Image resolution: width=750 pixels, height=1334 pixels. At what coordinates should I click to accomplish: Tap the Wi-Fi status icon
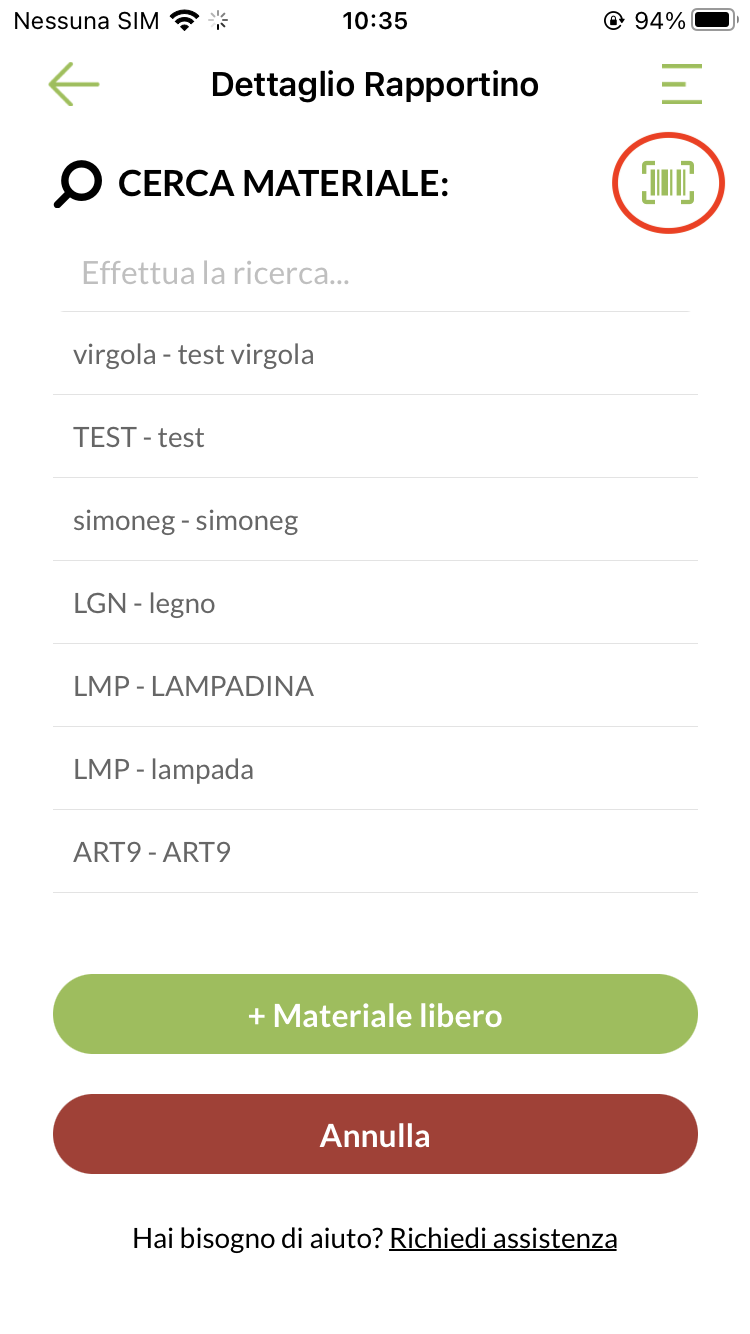click(185, 21)
